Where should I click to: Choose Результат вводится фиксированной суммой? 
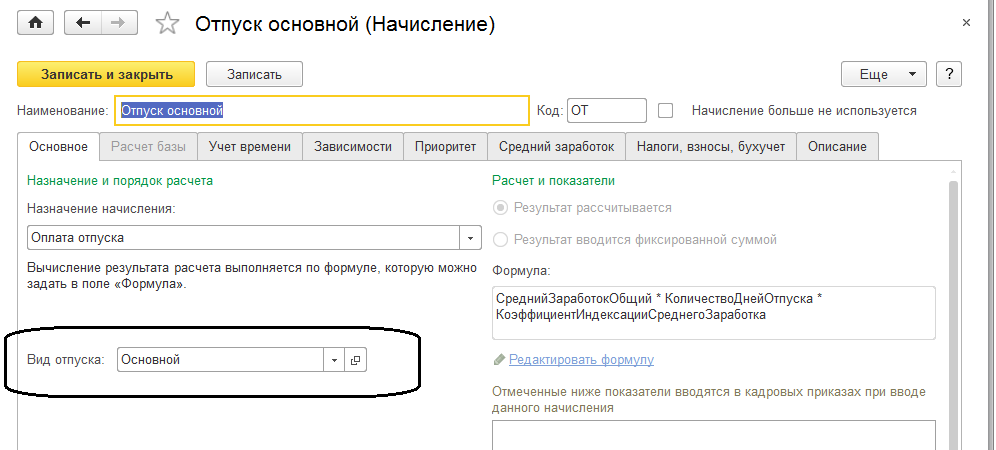point(500,239)
